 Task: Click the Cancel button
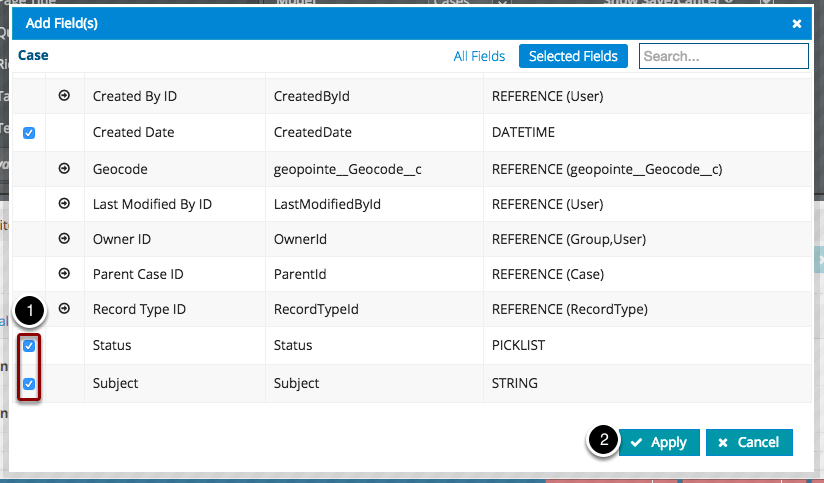pos(749,442)
